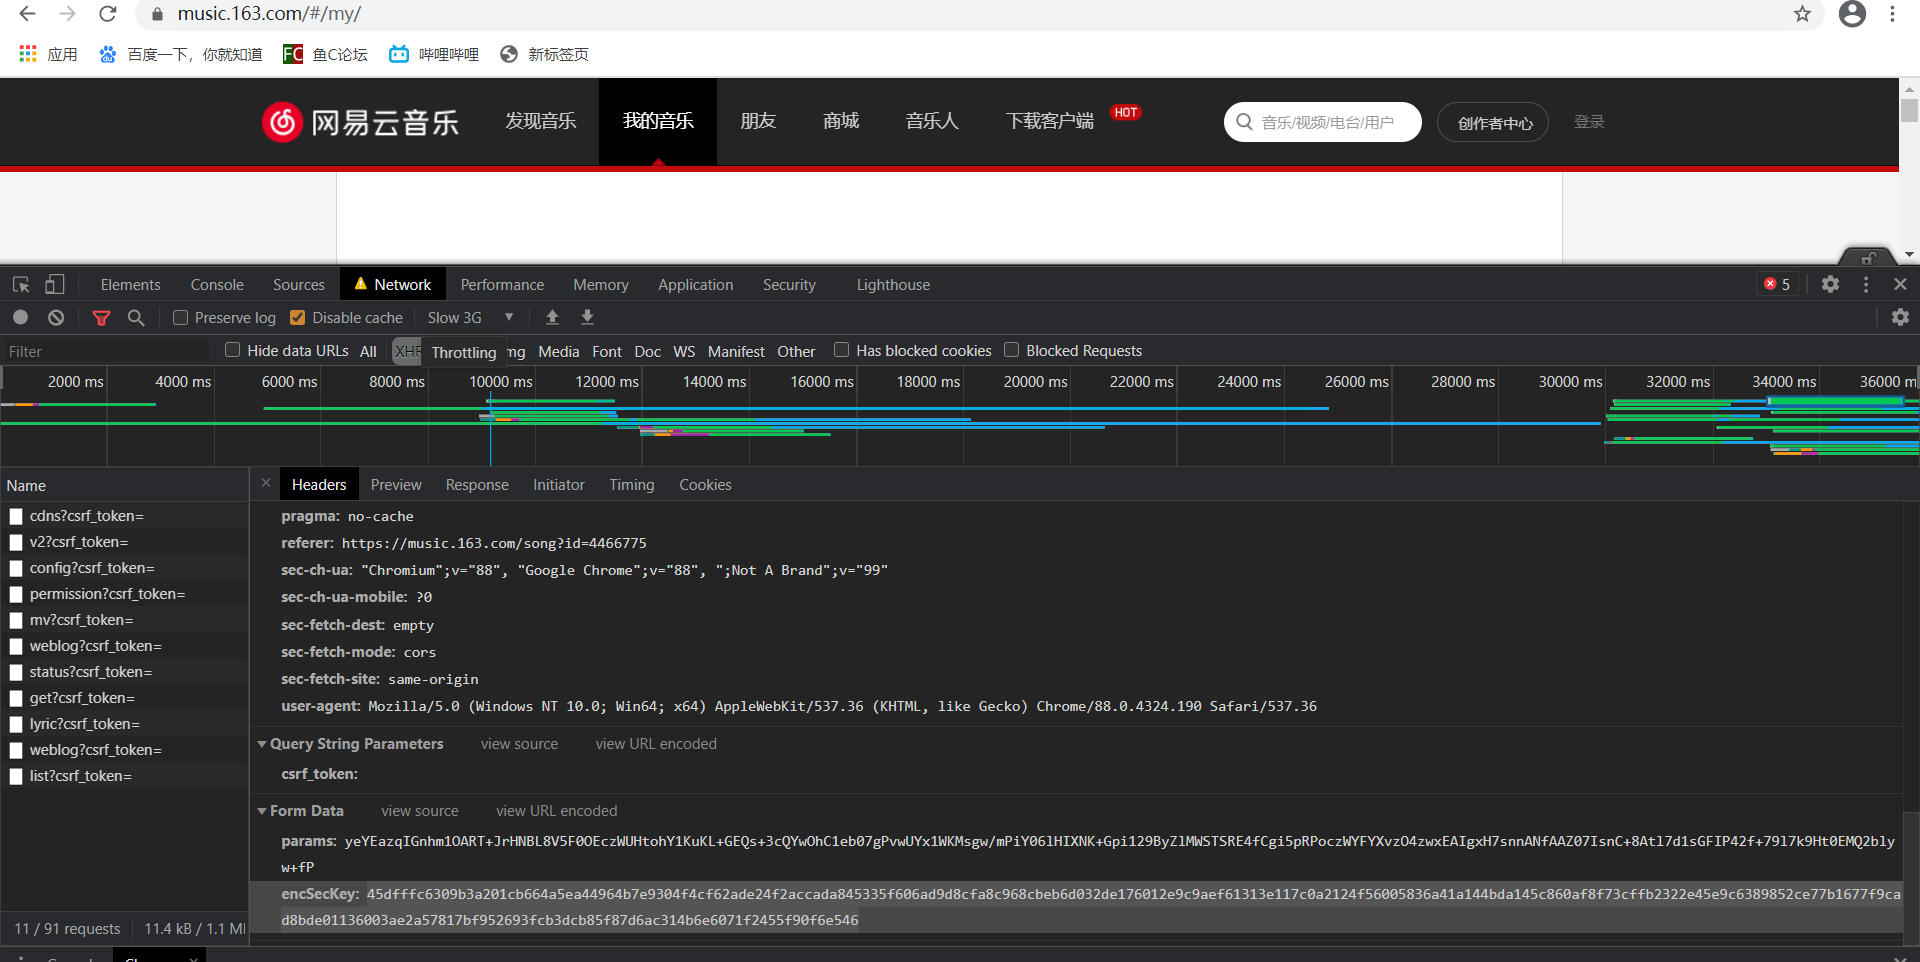Image resolution: width=1920 pixels, height=962 pixels.
Task: Select the permission?csrf_token= request
Action: click(x=124, y=594)
